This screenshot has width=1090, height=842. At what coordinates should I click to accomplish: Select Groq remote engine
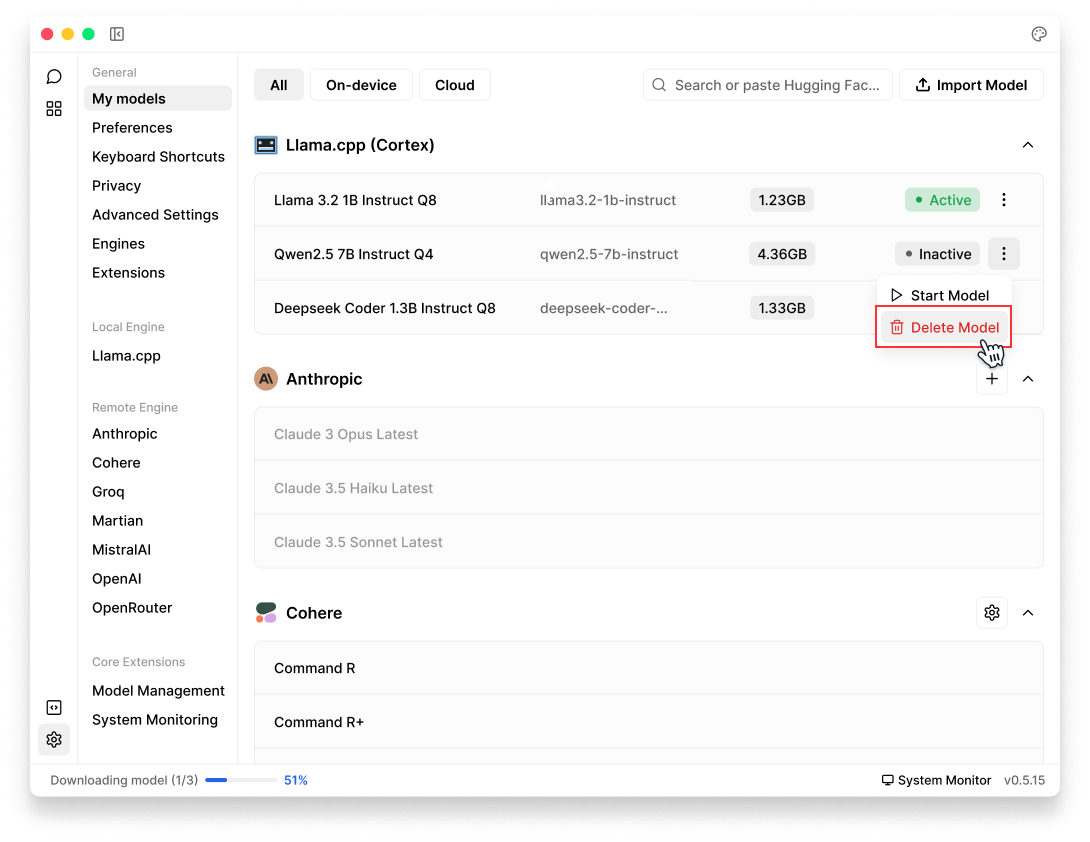[108, 492]
